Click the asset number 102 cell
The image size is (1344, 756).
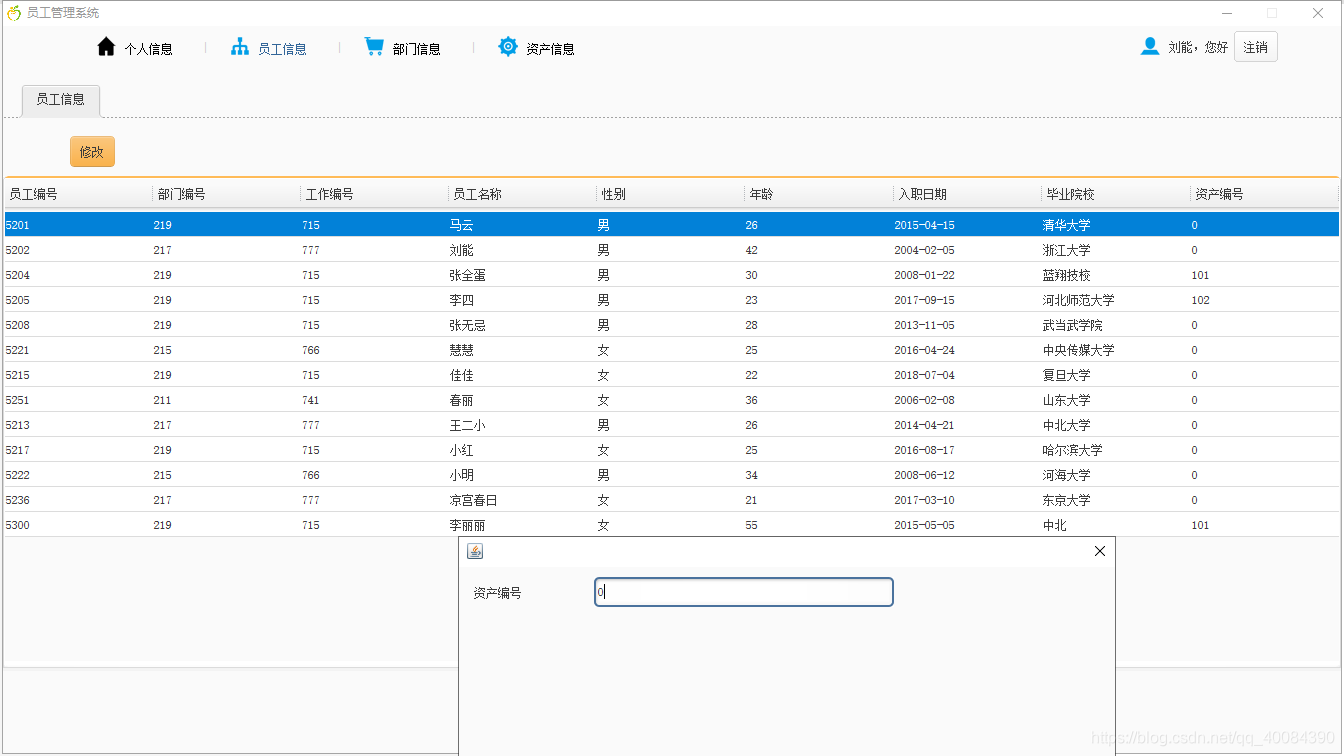(1264, 300)
